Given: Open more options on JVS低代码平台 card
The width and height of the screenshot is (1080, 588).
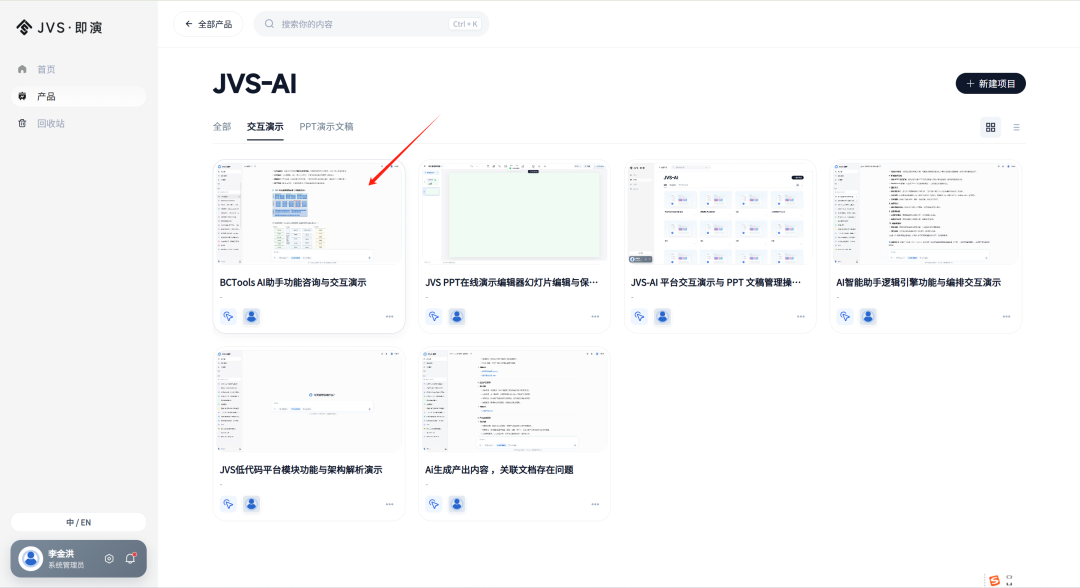Looking at the screenshot, I should 390,504.
